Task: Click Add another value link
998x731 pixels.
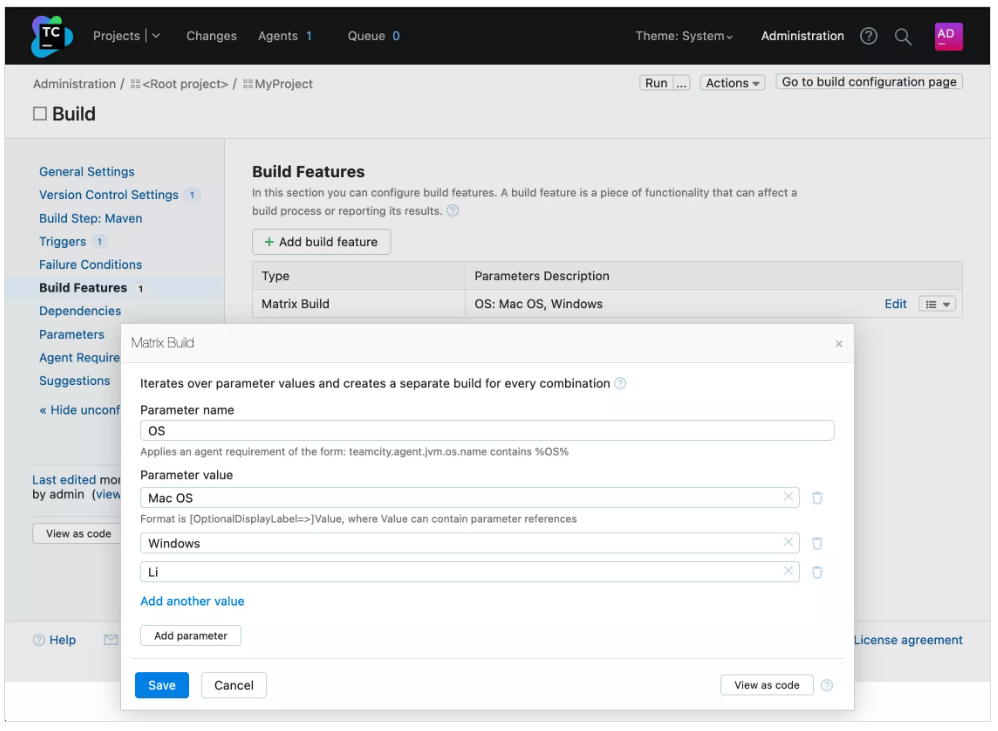Action: 192,601
